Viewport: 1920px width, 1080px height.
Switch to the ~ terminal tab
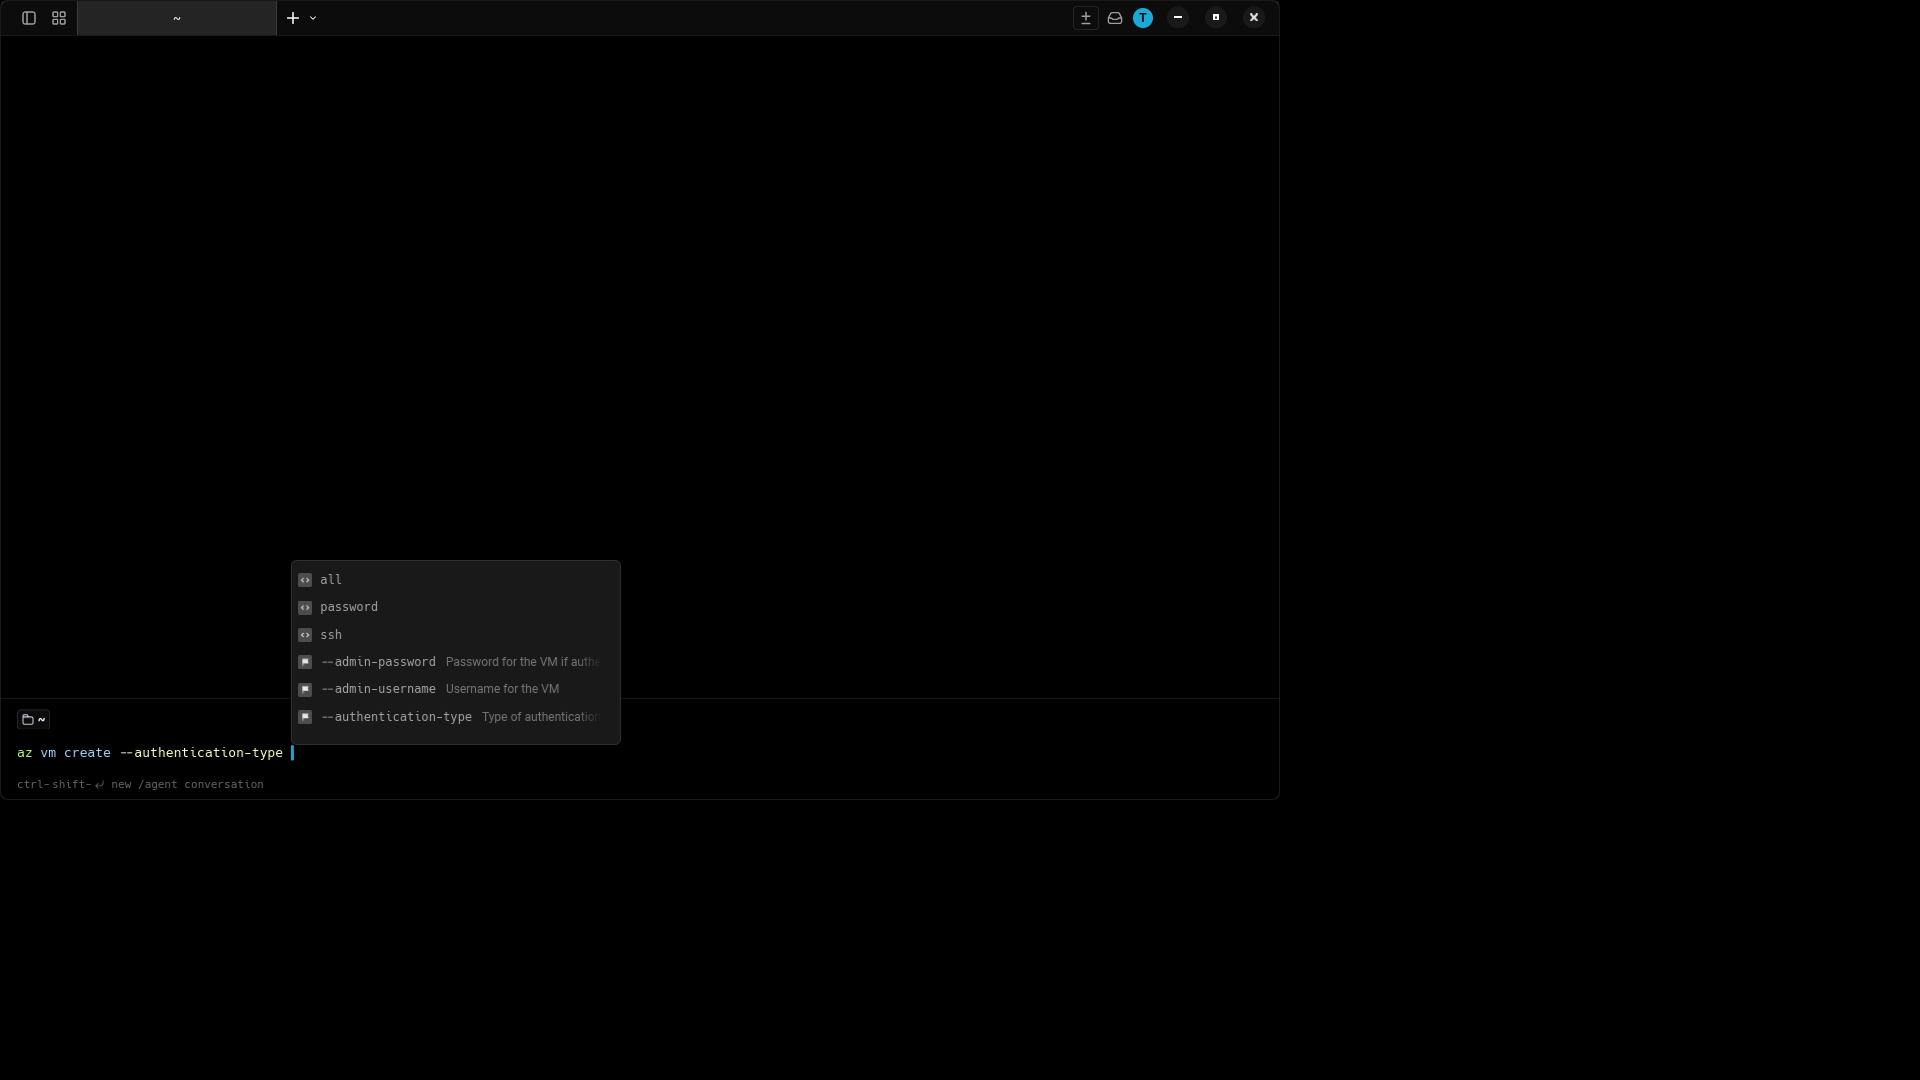pyautogui.click(x=177, y=18)
